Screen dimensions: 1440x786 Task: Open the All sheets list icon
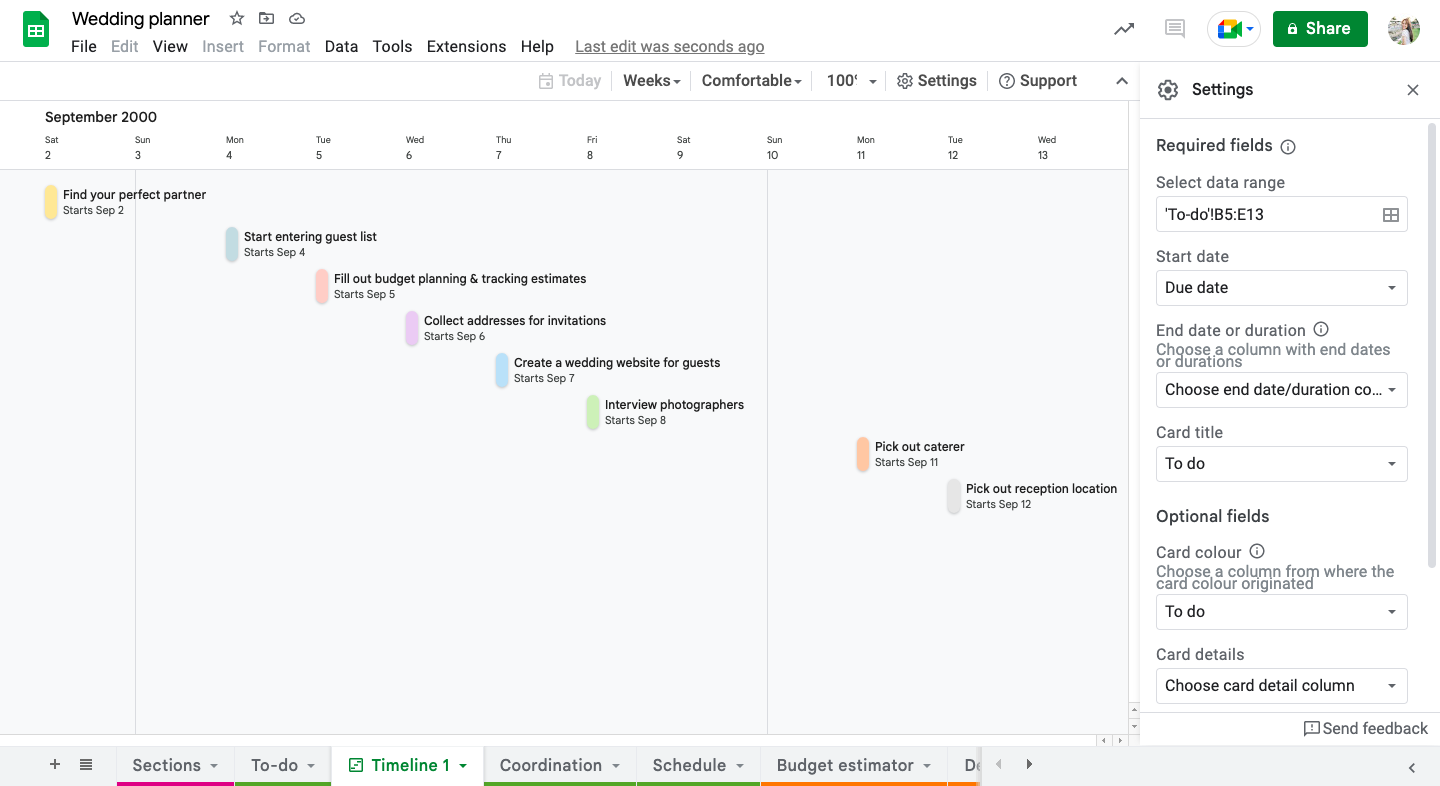point(86,764)
